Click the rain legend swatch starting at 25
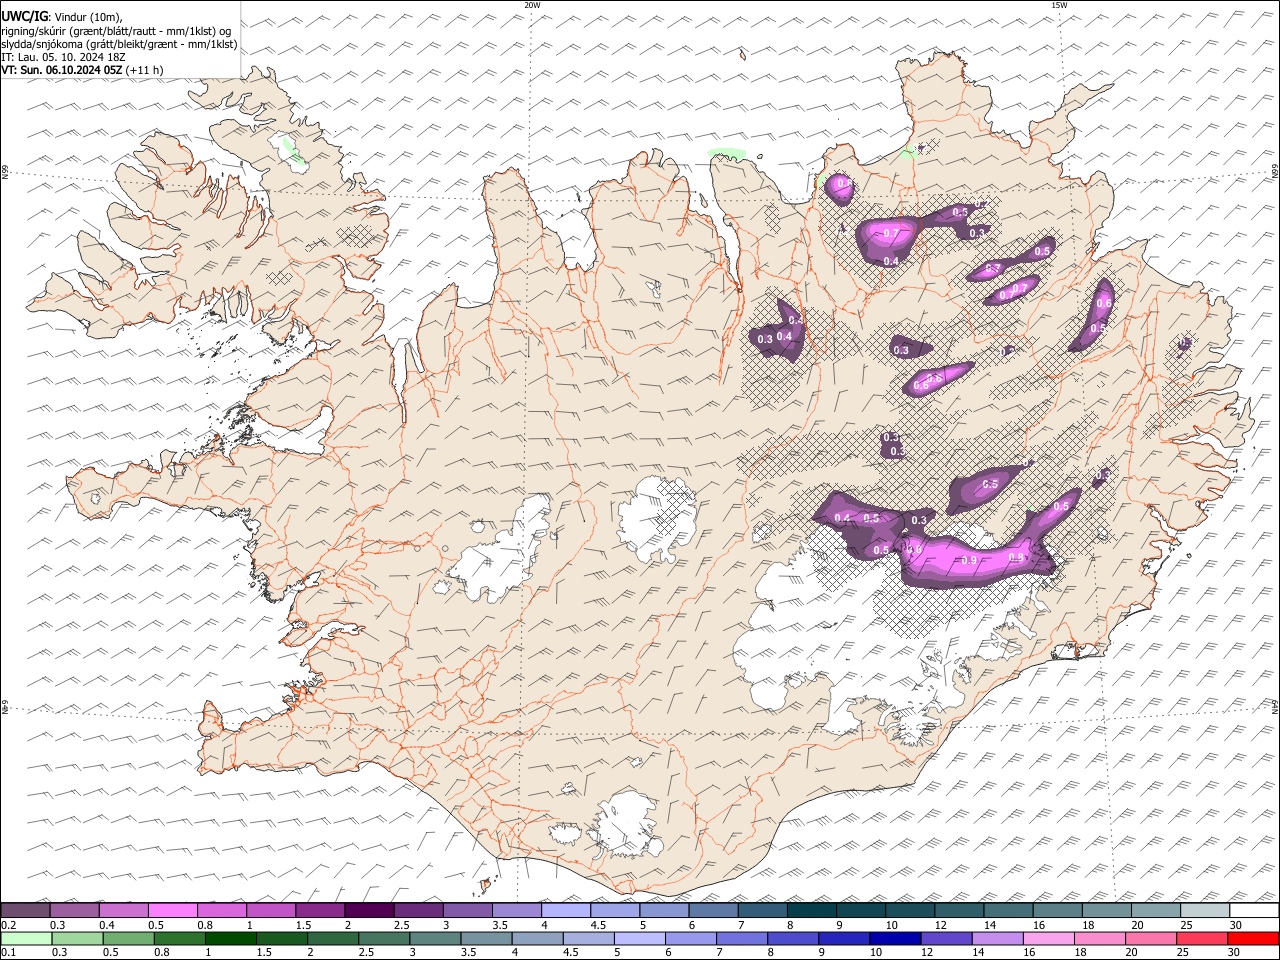The height and width of the screenshot is (960, 1280). [1202, 938]
